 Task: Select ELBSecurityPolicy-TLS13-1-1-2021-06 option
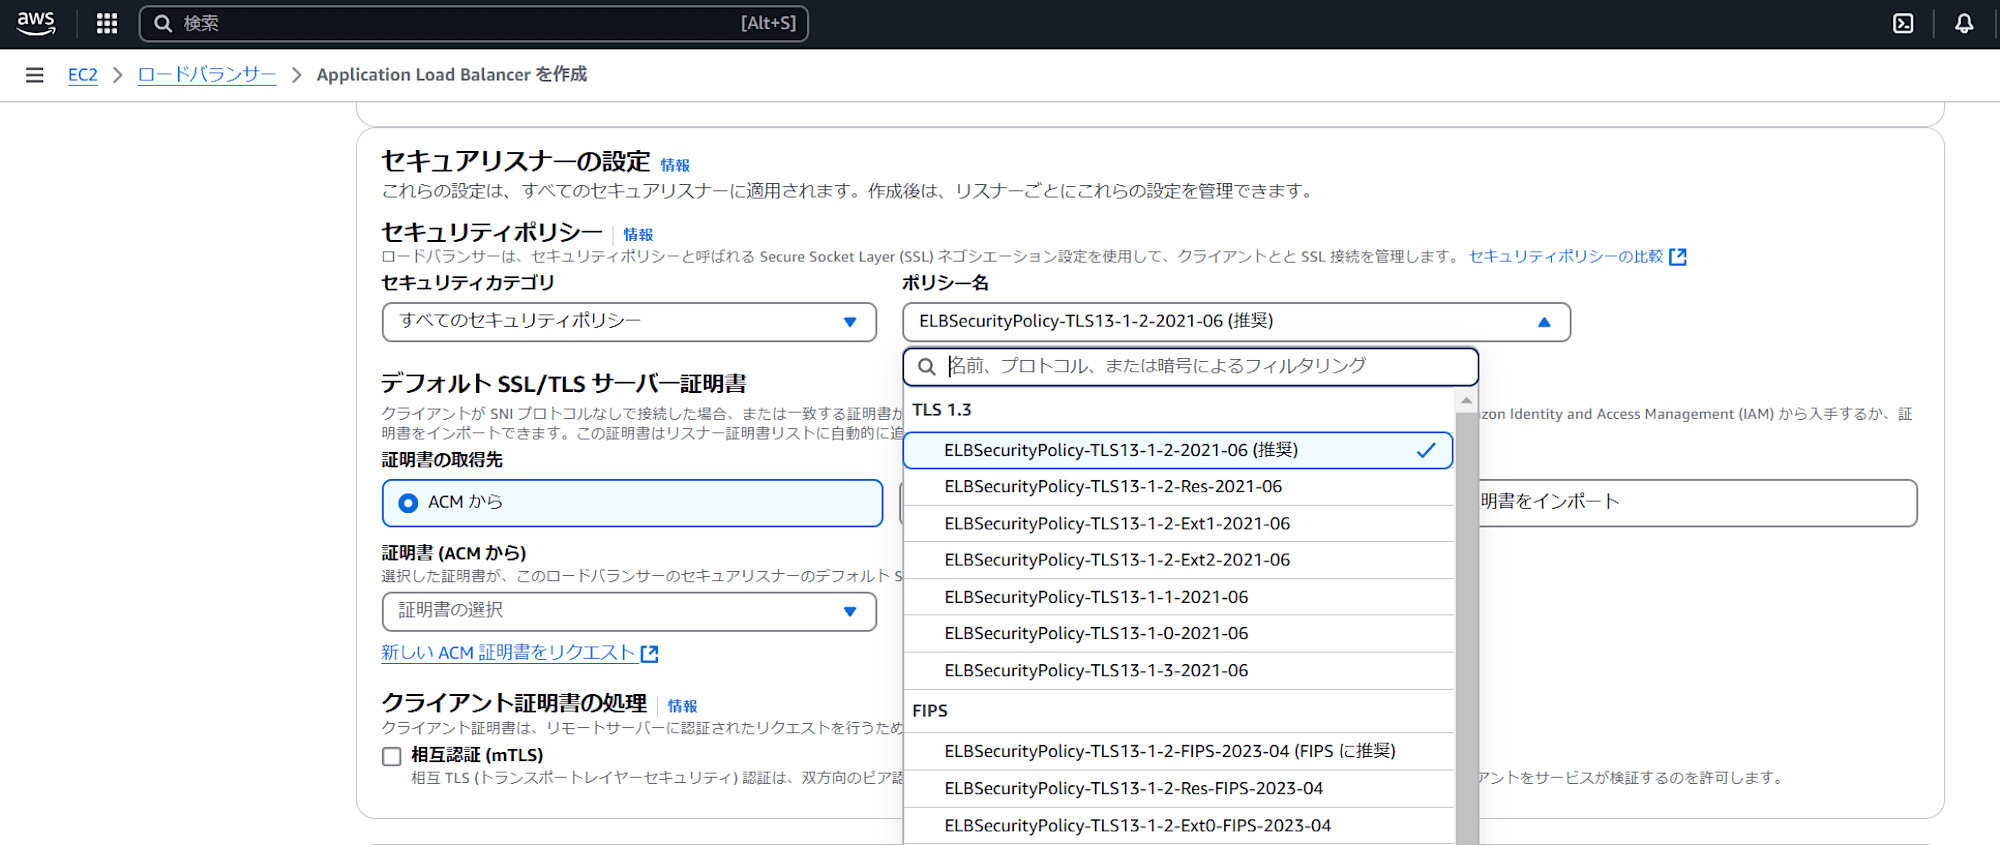coord(1178,597)
